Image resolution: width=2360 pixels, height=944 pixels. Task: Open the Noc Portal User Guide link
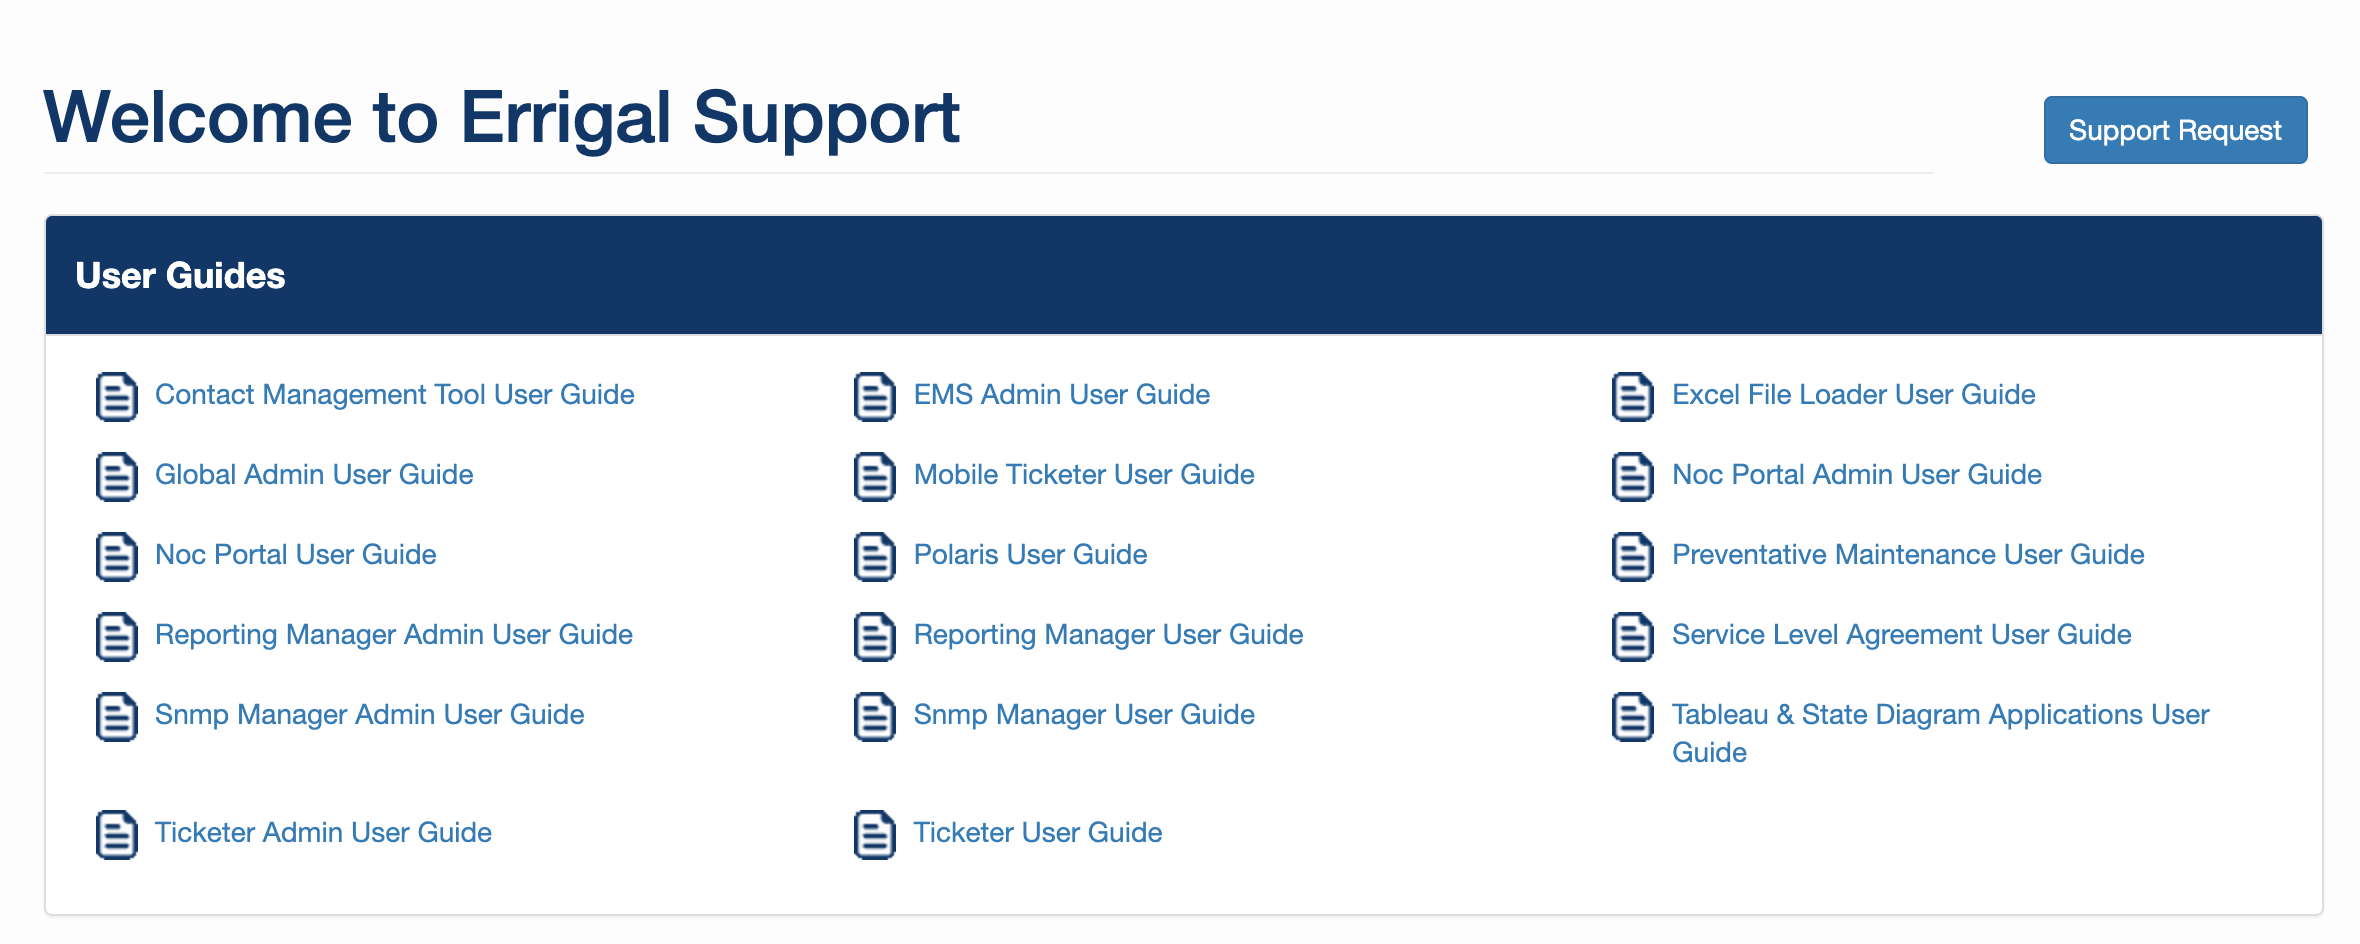[x=295, y=555]
